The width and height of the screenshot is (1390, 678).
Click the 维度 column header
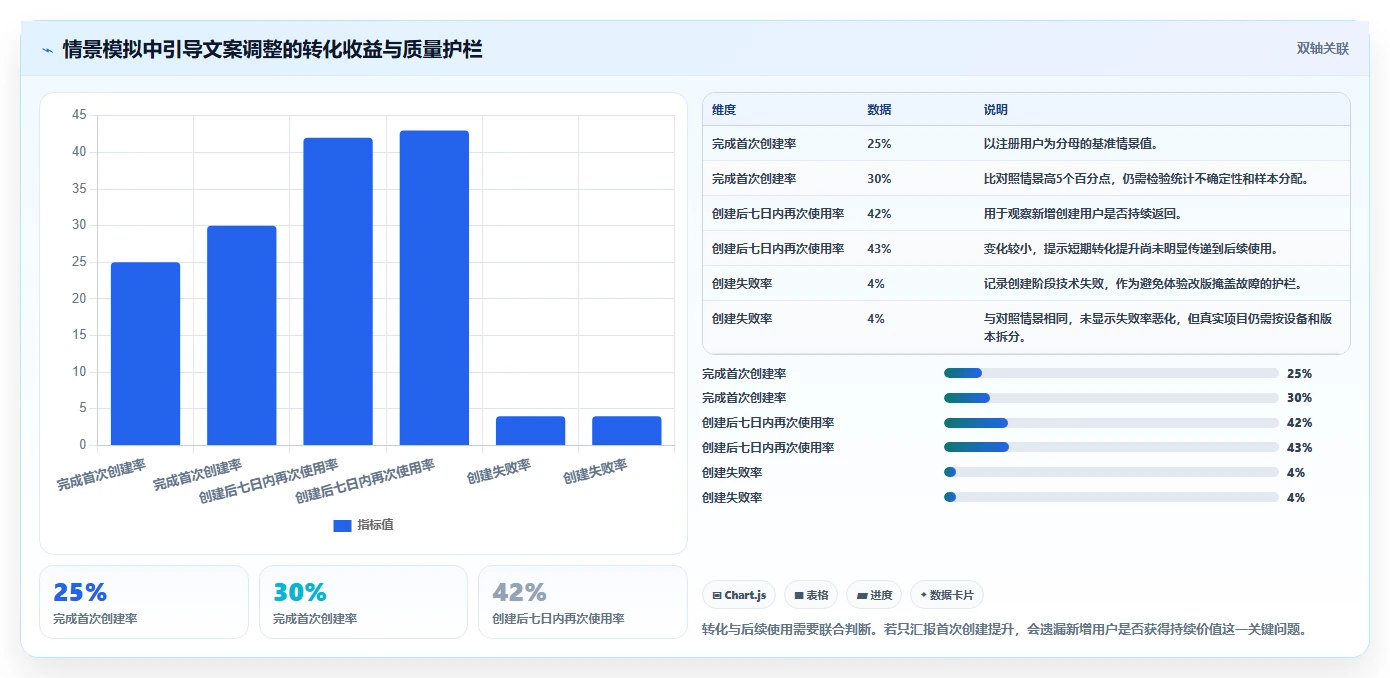point(724,110)
